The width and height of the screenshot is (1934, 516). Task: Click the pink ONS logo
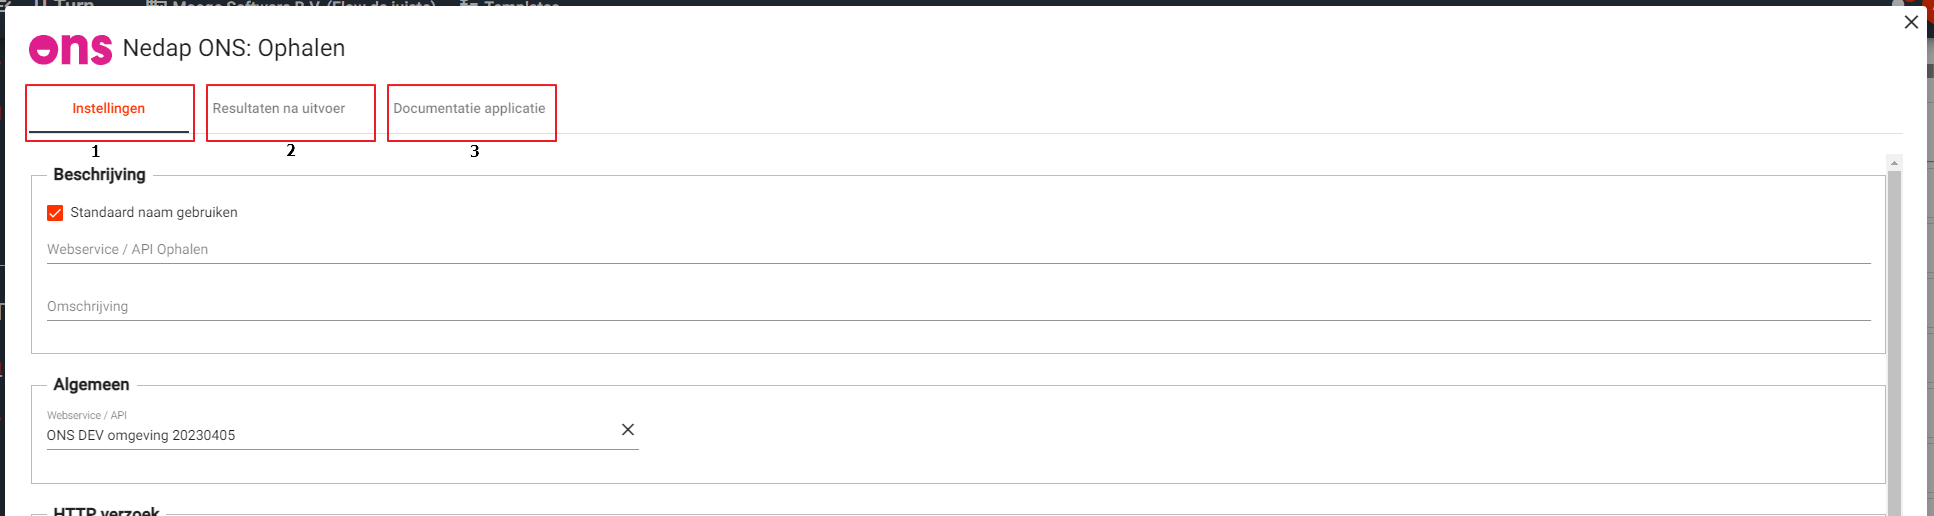(70, 49)
